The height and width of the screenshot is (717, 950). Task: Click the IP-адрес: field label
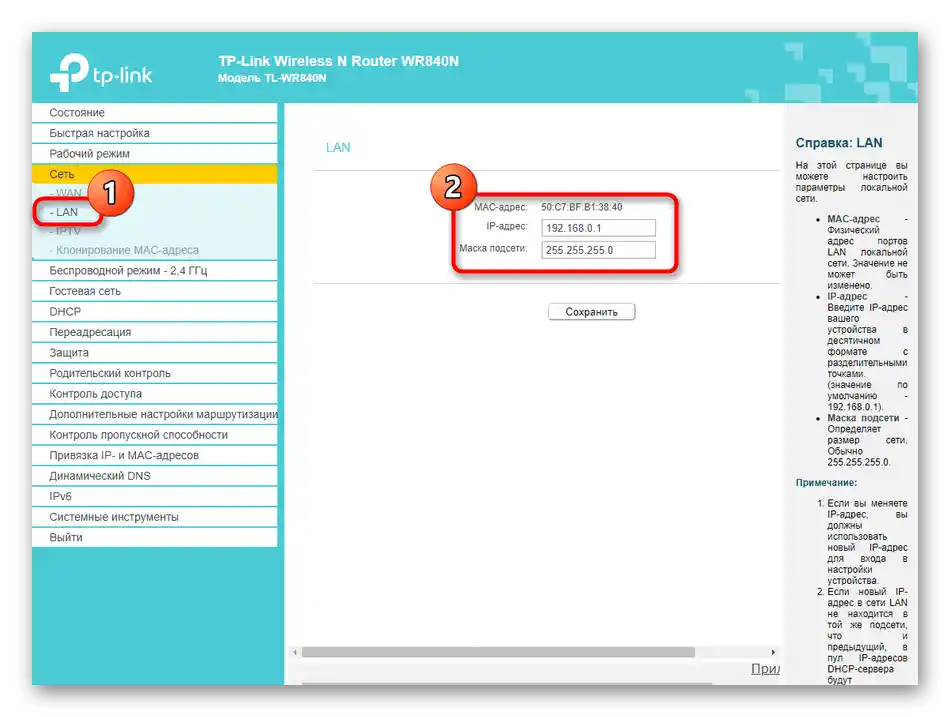507,226
